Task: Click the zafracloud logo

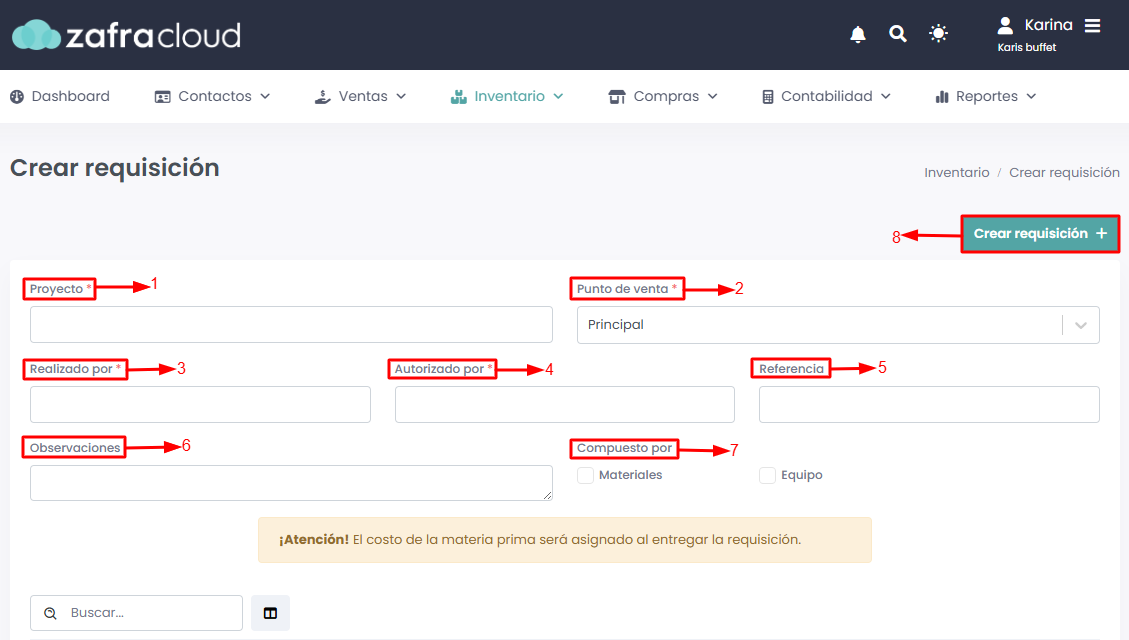Action: click(127, 35)
